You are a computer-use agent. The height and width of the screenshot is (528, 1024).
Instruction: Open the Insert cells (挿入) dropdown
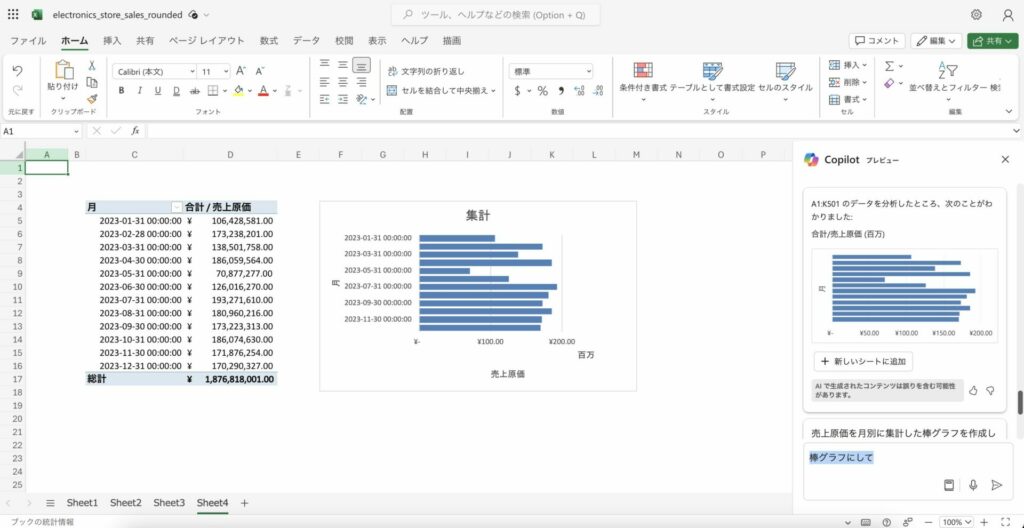[848, 65]
